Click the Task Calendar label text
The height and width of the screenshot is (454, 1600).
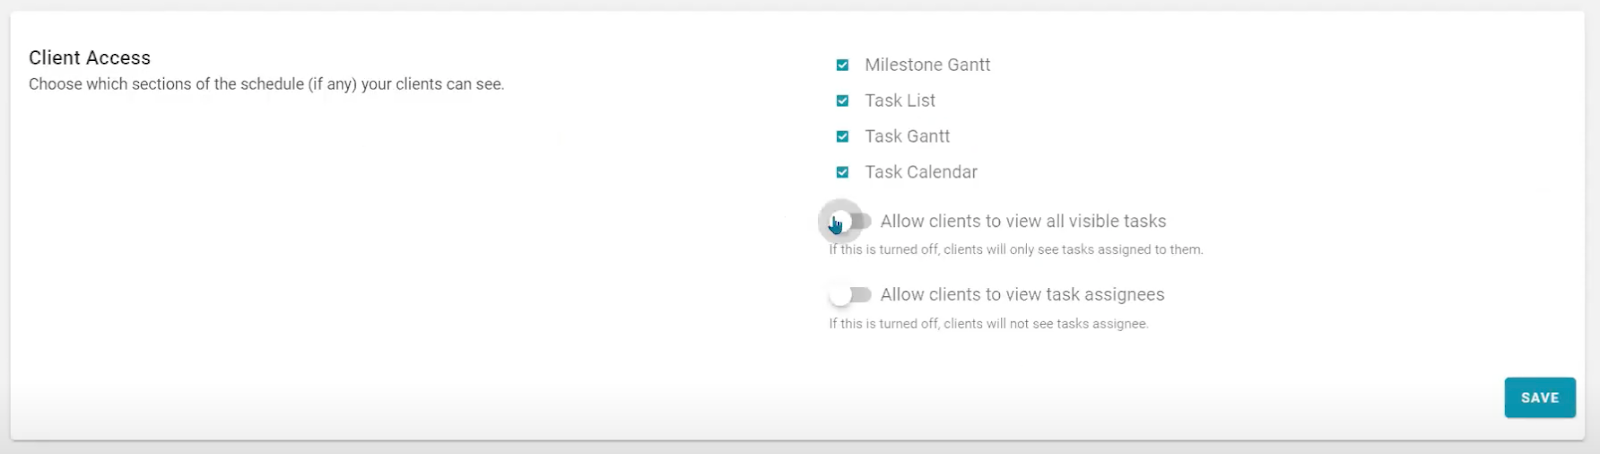pyautogui.click(x=921, y=173)
